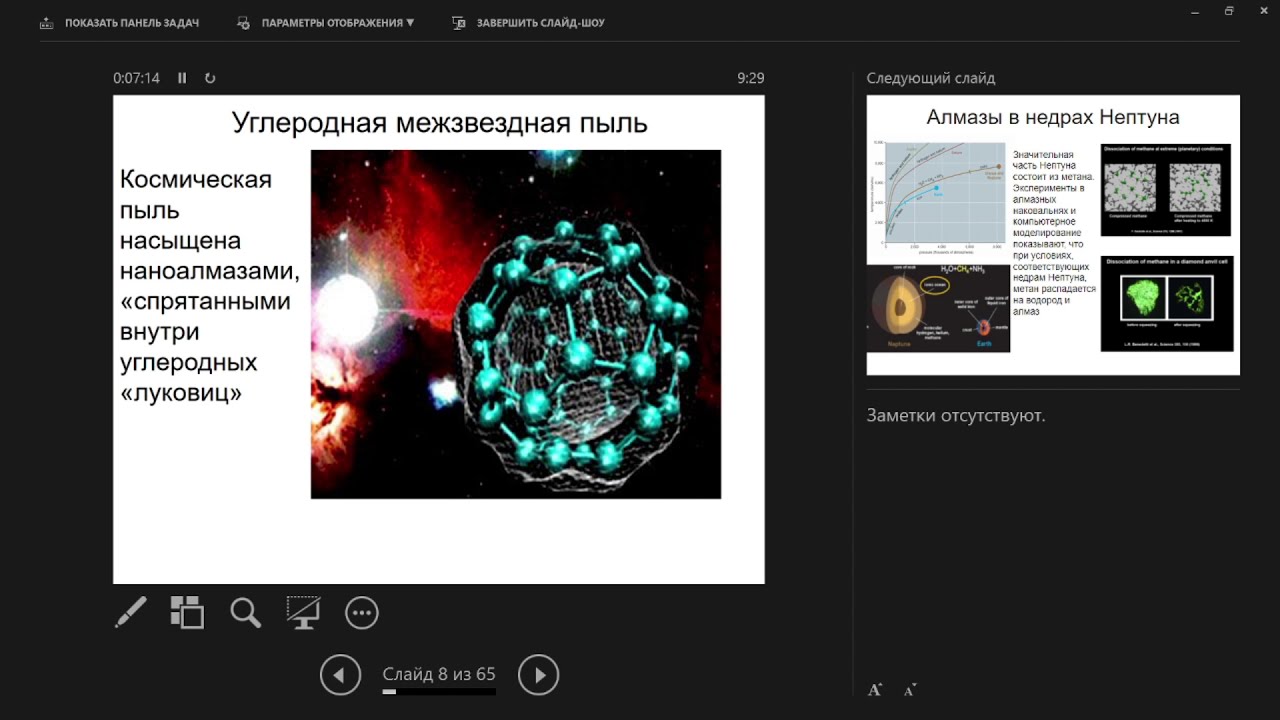The width and height of the screenshot is (1280, 720).
Task: Click the display settings monitor icon
Action: pyautogui.click(x=243, y=23)
